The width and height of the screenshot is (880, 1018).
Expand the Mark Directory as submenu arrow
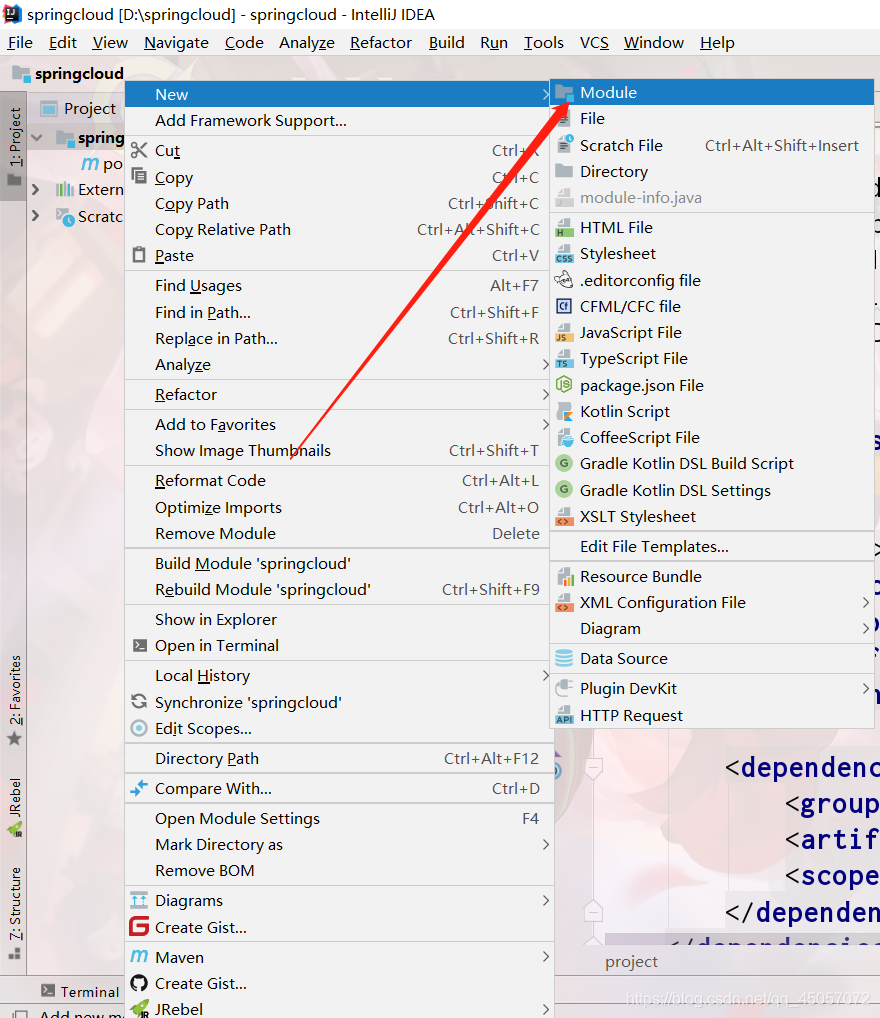[546, 845]
